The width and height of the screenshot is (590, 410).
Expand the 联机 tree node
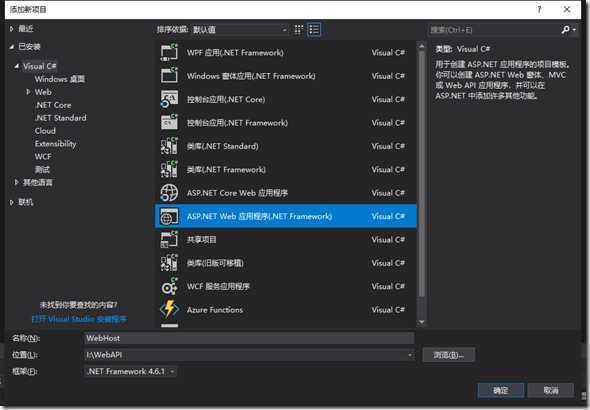(12, 202)
